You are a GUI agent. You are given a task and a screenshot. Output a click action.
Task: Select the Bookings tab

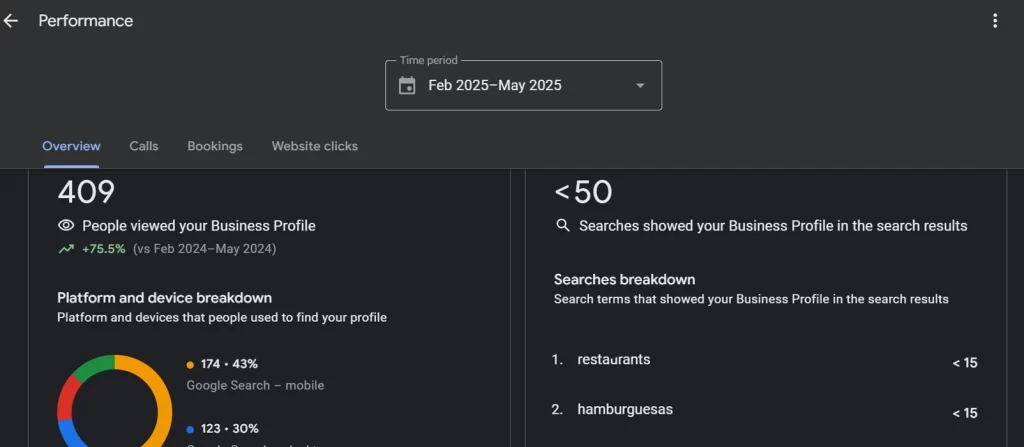tap(215, 146)
